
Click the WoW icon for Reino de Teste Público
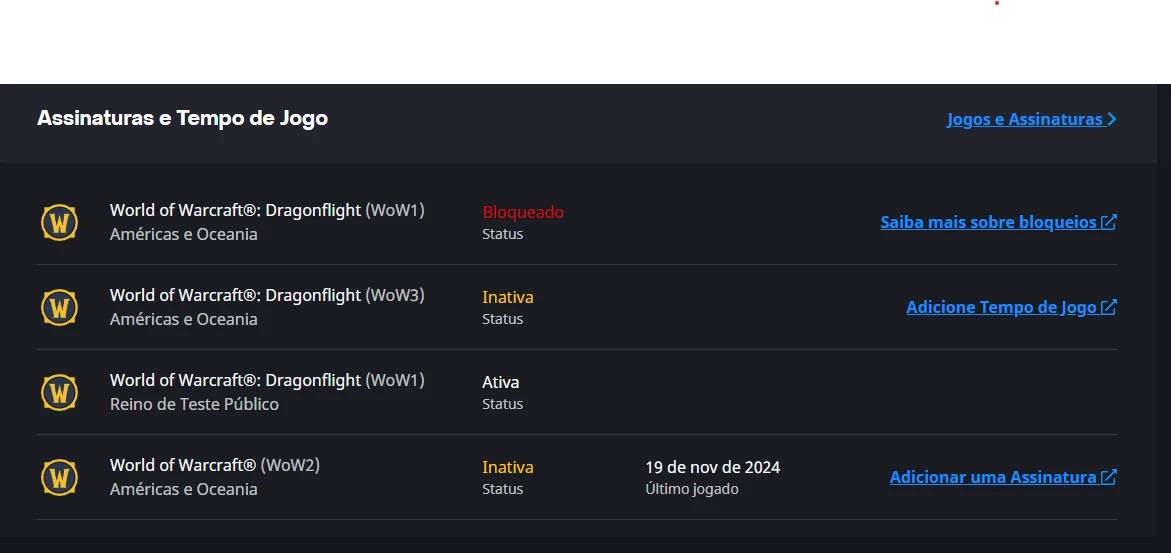59,392
